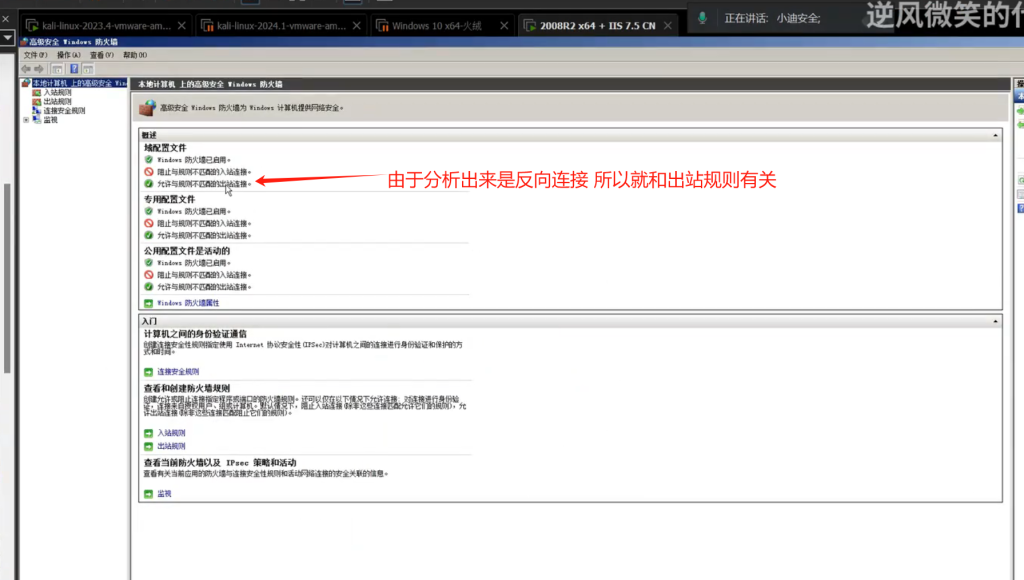
Task: Click the red block icon under 域配置文件
Action: [x=149, y=172]
